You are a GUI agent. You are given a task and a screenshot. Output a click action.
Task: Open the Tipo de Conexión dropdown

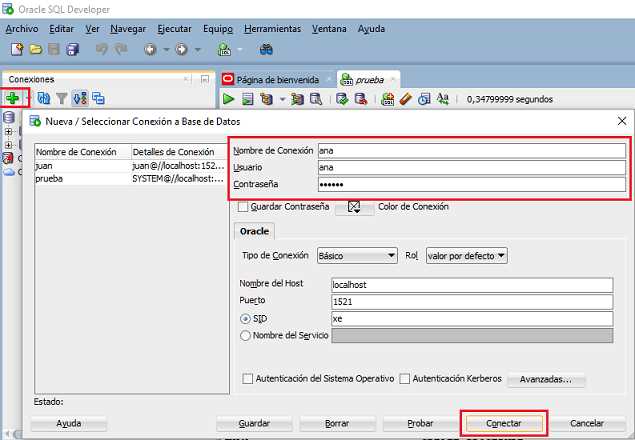click(x=357, y=256)
